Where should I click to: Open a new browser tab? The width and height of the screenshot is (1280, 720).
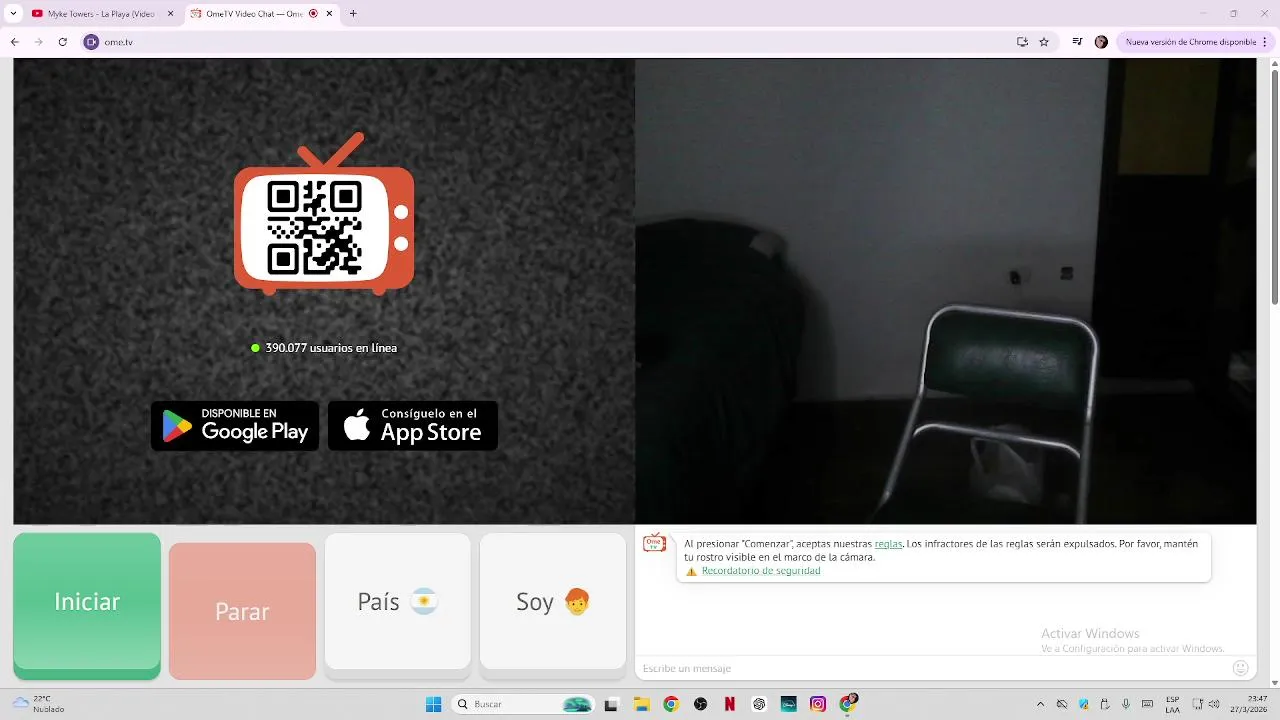(353, 14)
